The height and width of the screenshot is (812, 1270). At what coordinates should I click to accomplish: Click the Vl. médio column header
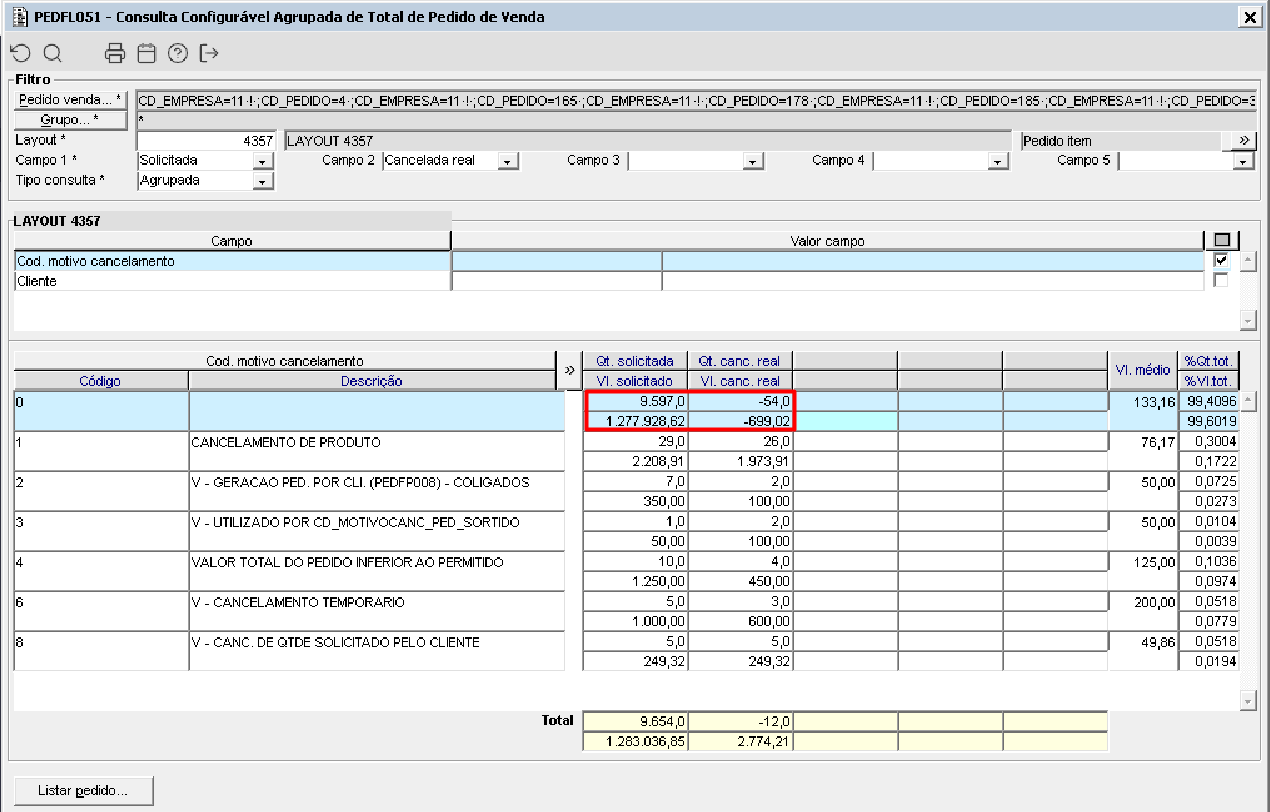click(1143, 370)
